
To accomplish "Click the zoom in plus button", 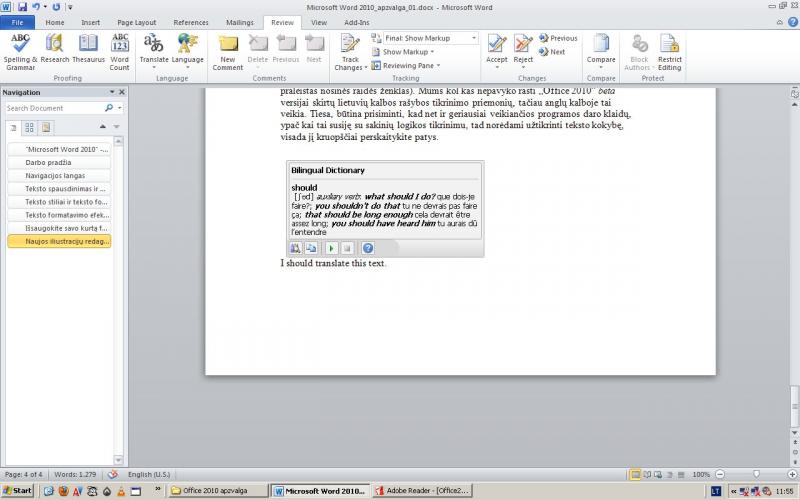I will pos(792,474).
